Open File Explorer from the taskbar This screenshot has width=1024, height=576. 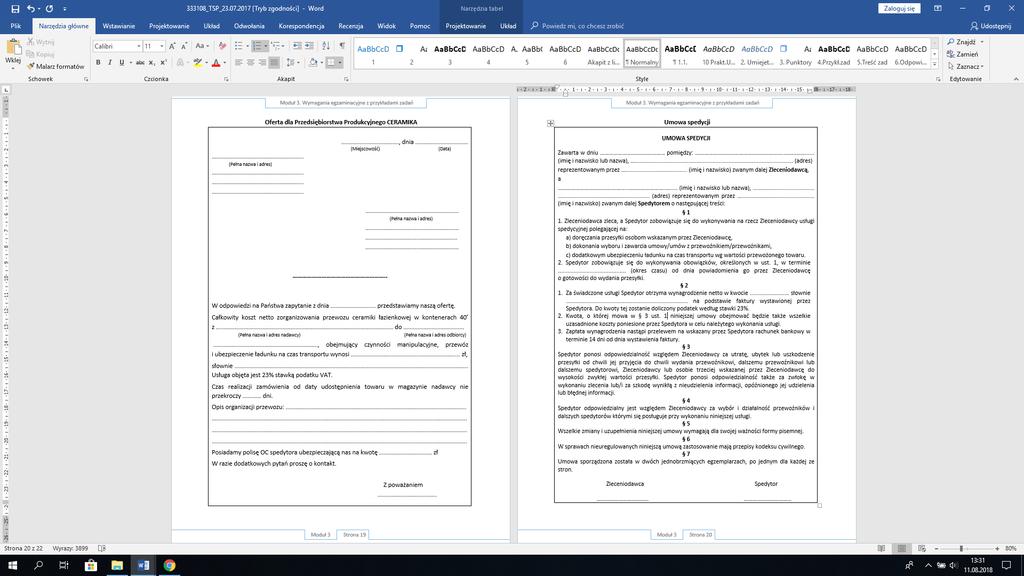pos(117,566)
